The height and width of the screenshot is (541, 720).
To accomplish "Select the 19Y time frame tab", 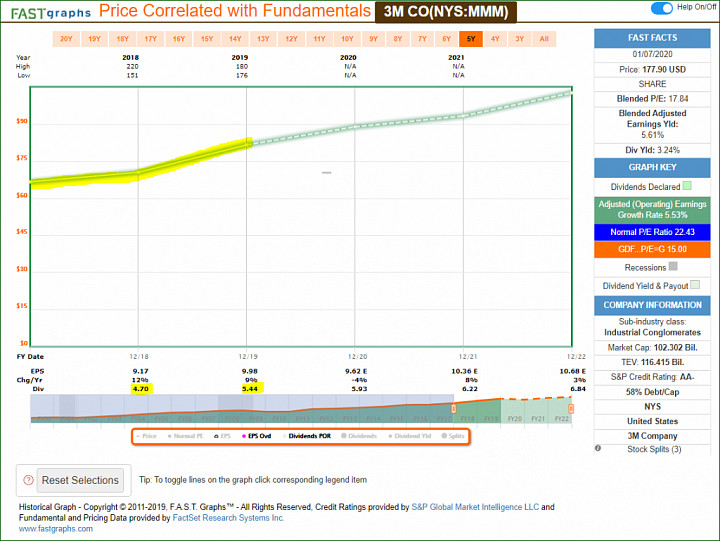I will pos(94,39).
